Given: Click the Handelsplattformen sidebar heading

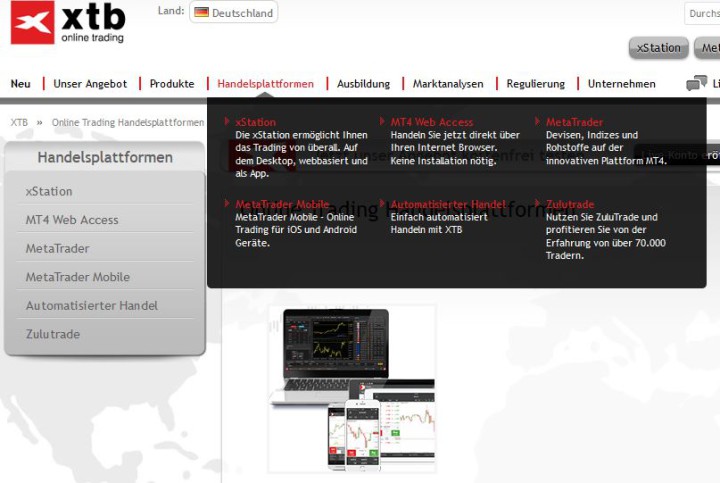Looking at the screenshot, I should (105, 157).
